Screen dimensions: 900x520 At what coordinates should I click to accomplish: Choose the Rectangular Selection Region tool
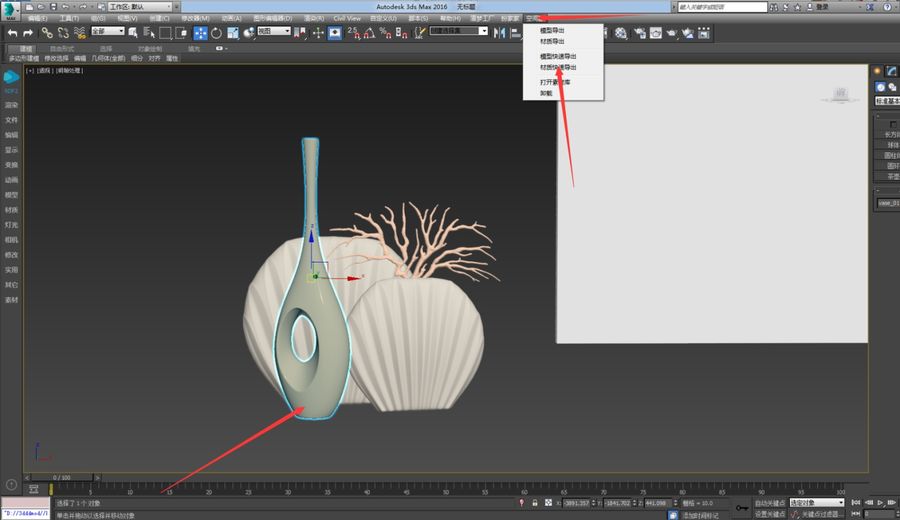click(165, 33)
